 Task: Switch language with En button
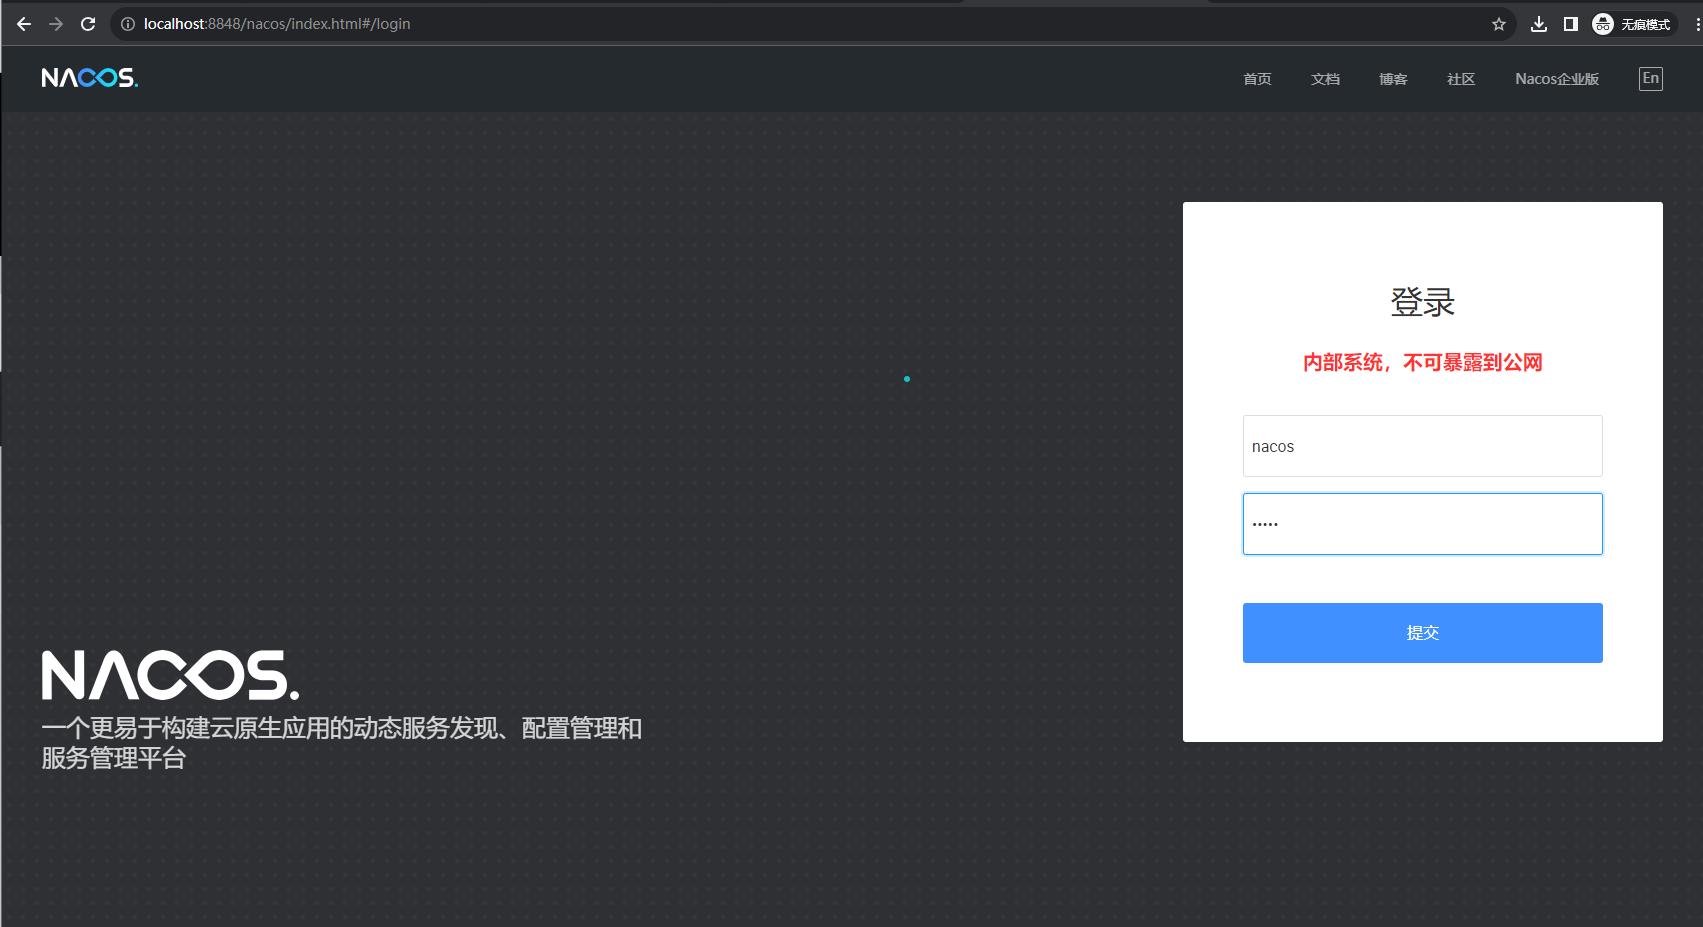(1651, 79)
